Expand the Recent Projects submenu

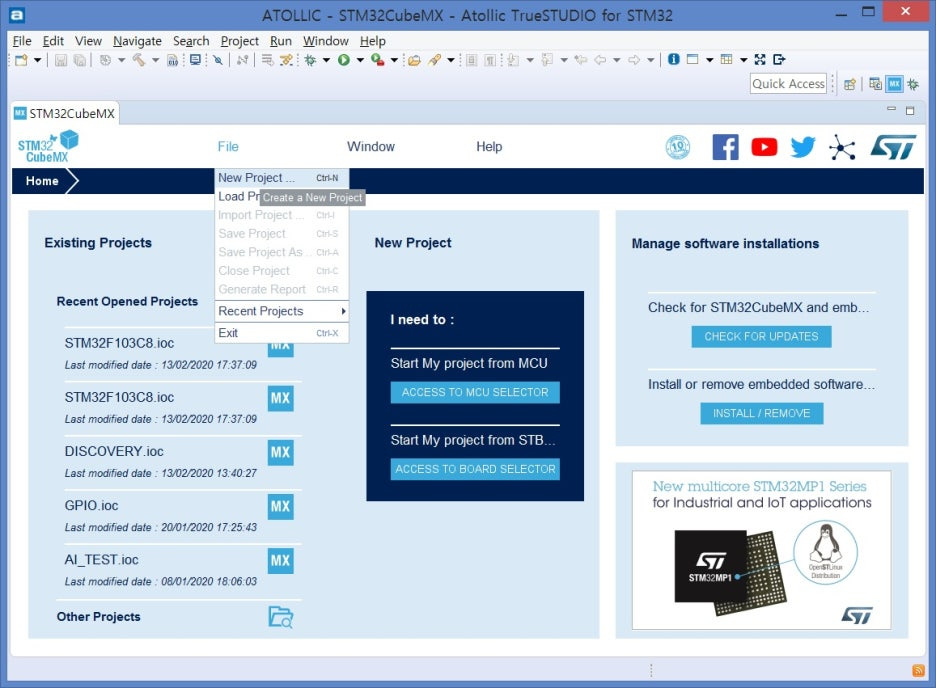(282, 311)
